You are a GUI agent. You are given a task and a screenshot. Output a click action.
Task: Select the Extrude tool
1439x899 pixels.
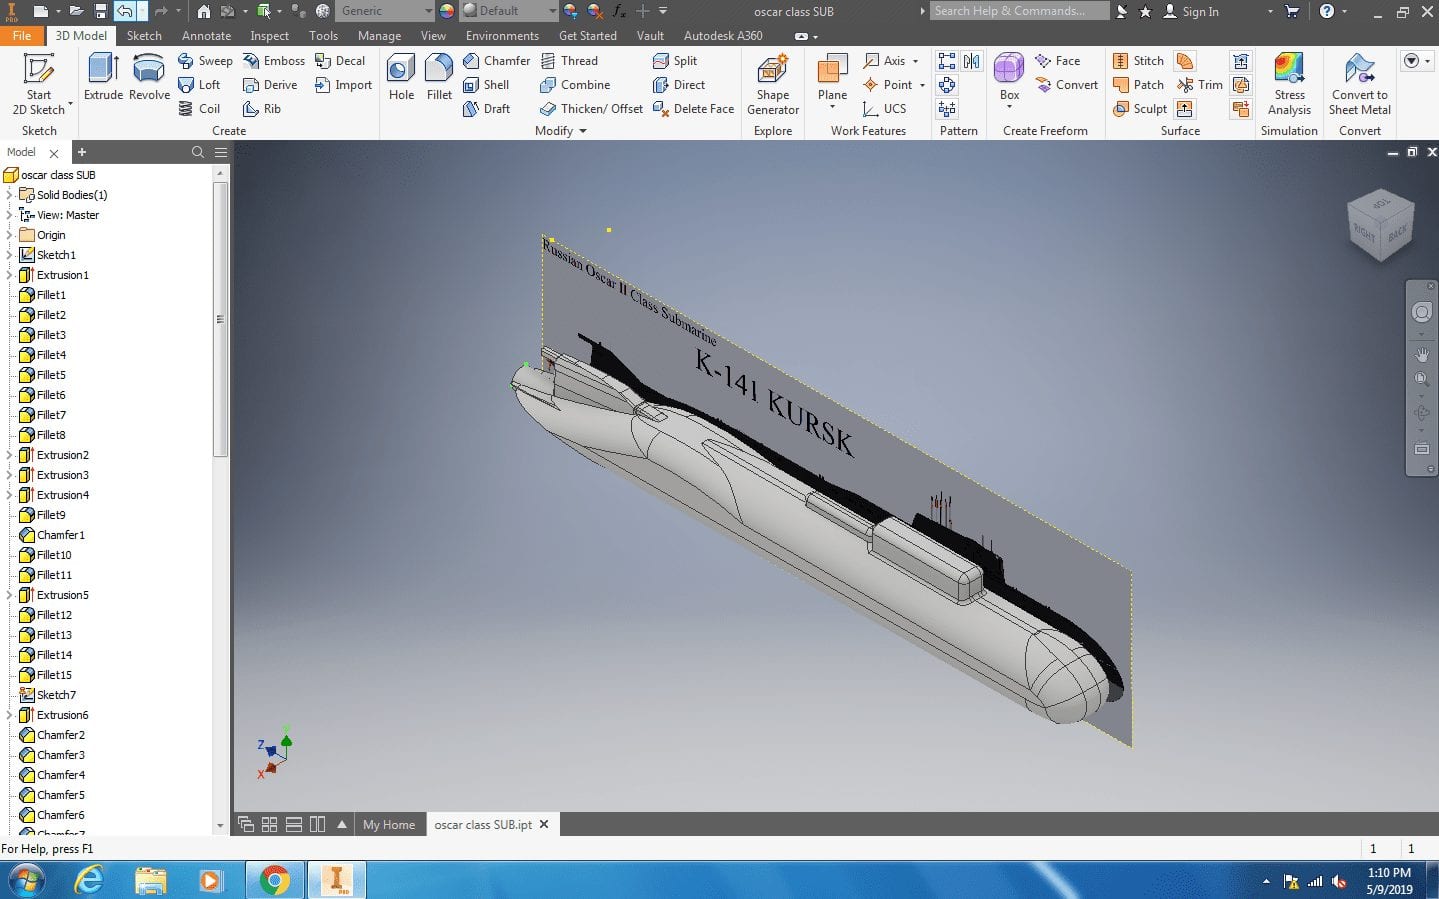[103, 77]
